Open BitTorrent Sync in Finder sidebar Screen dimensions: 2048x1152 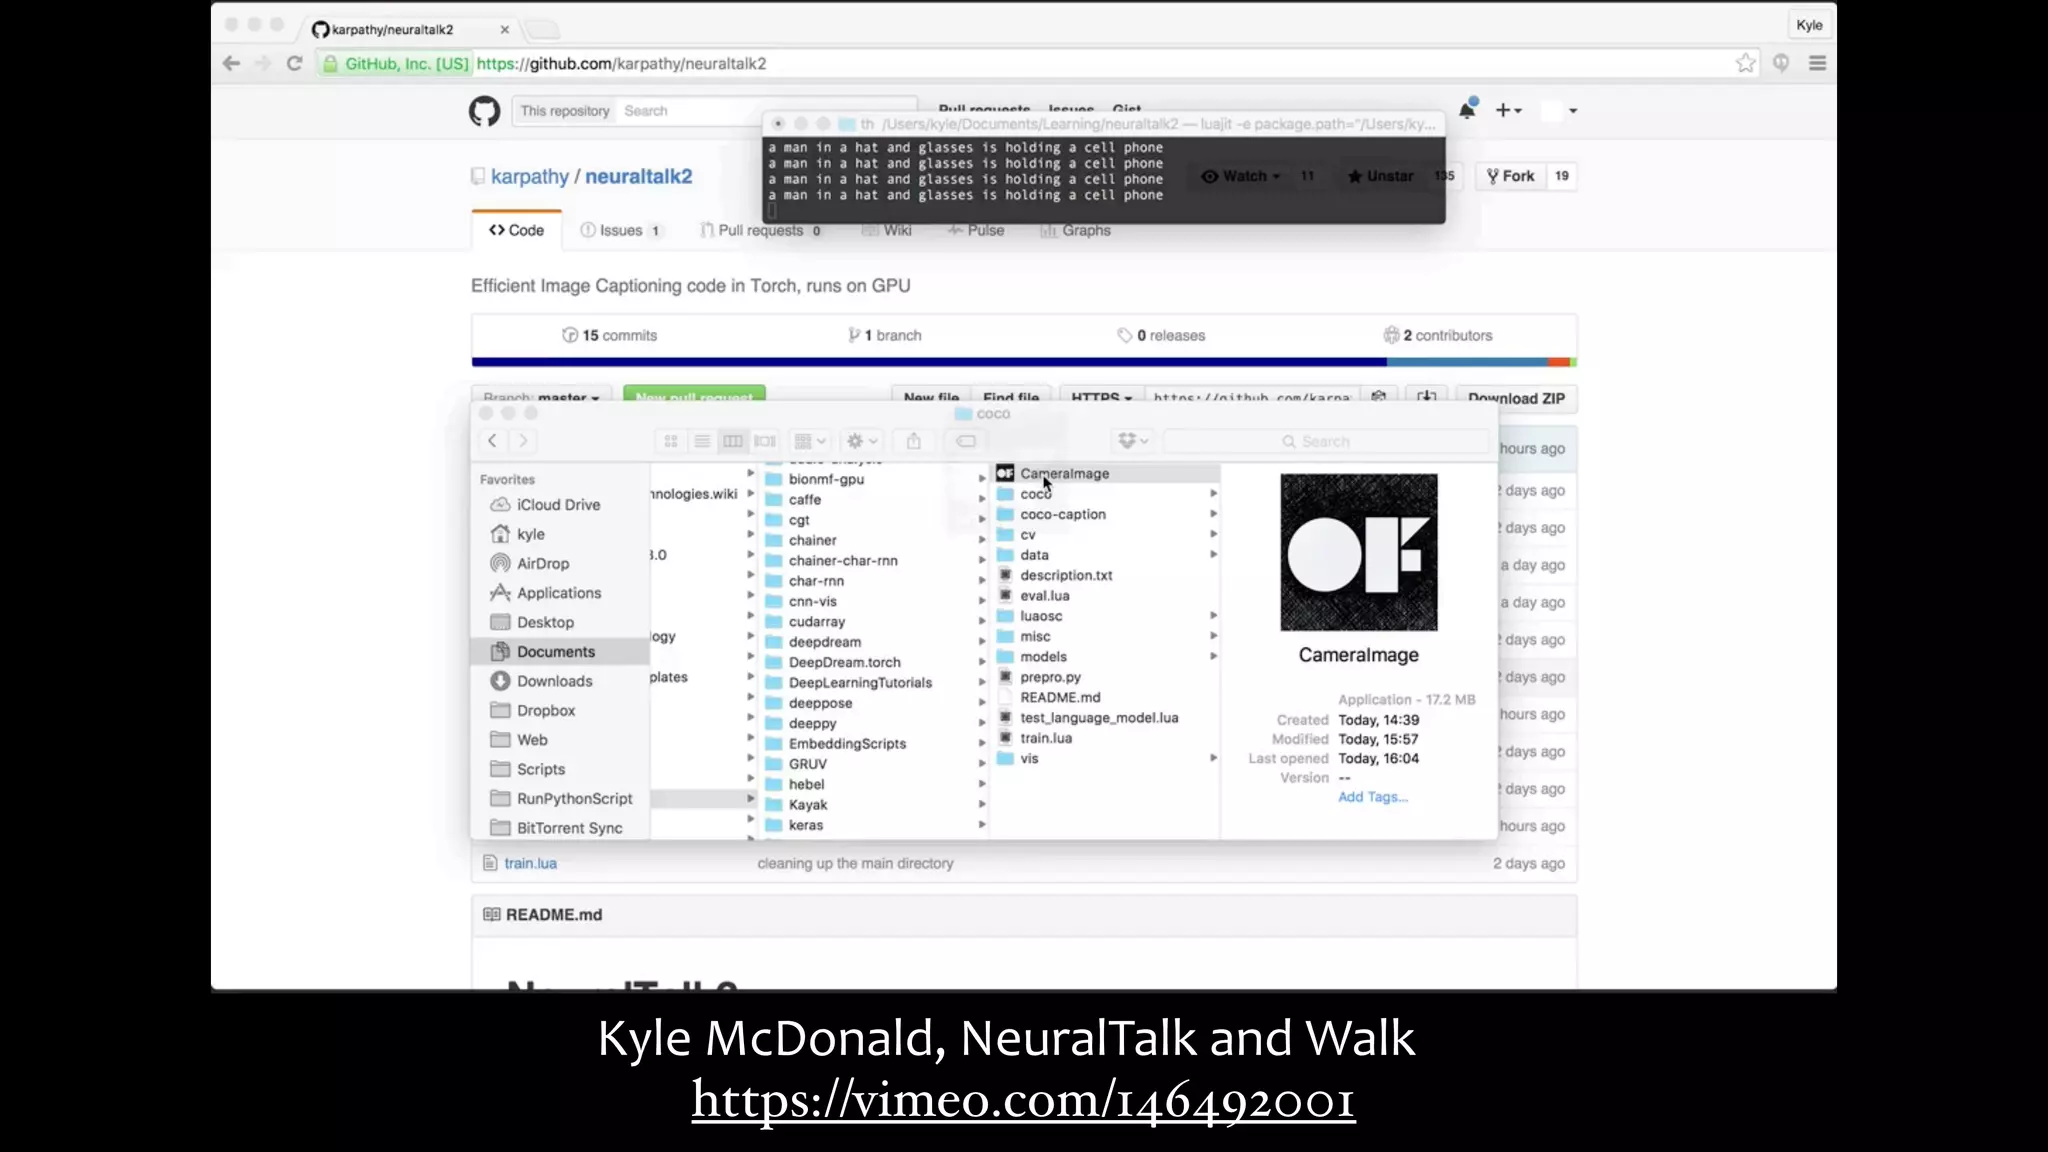pos(570,828)
